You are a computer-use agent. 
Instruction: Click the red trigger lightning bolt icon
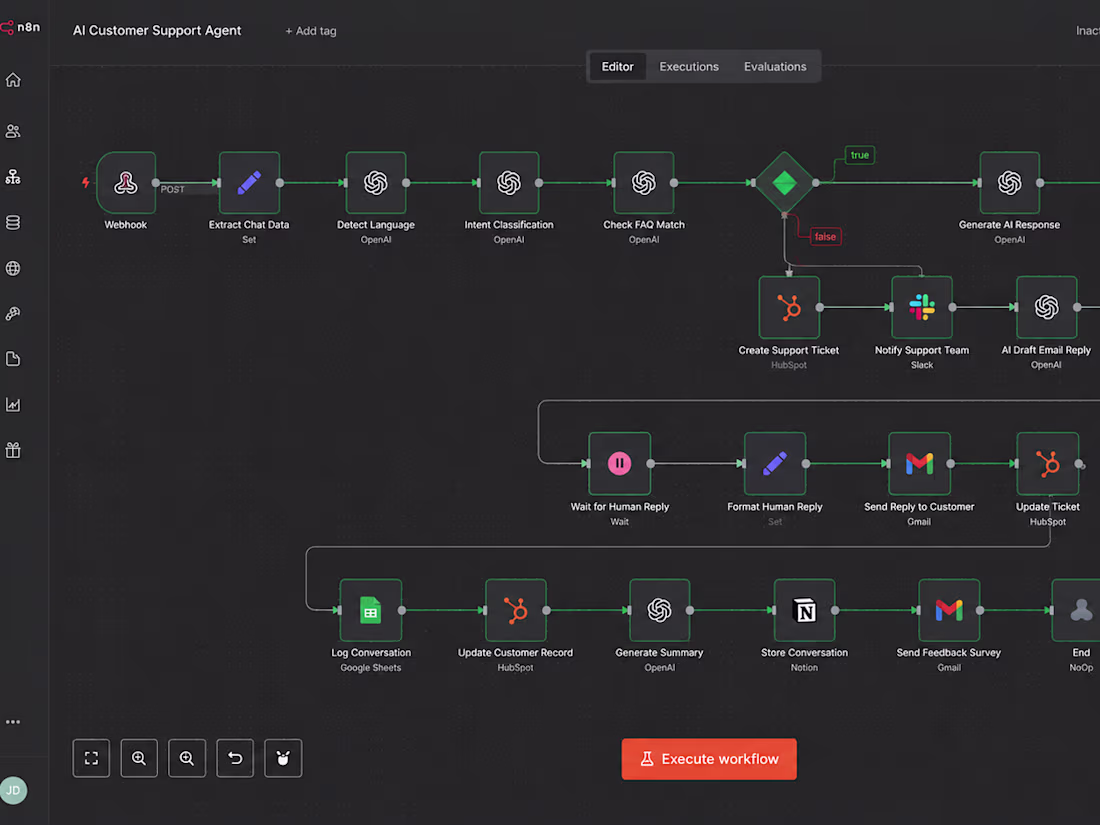[x=86, y=183]
